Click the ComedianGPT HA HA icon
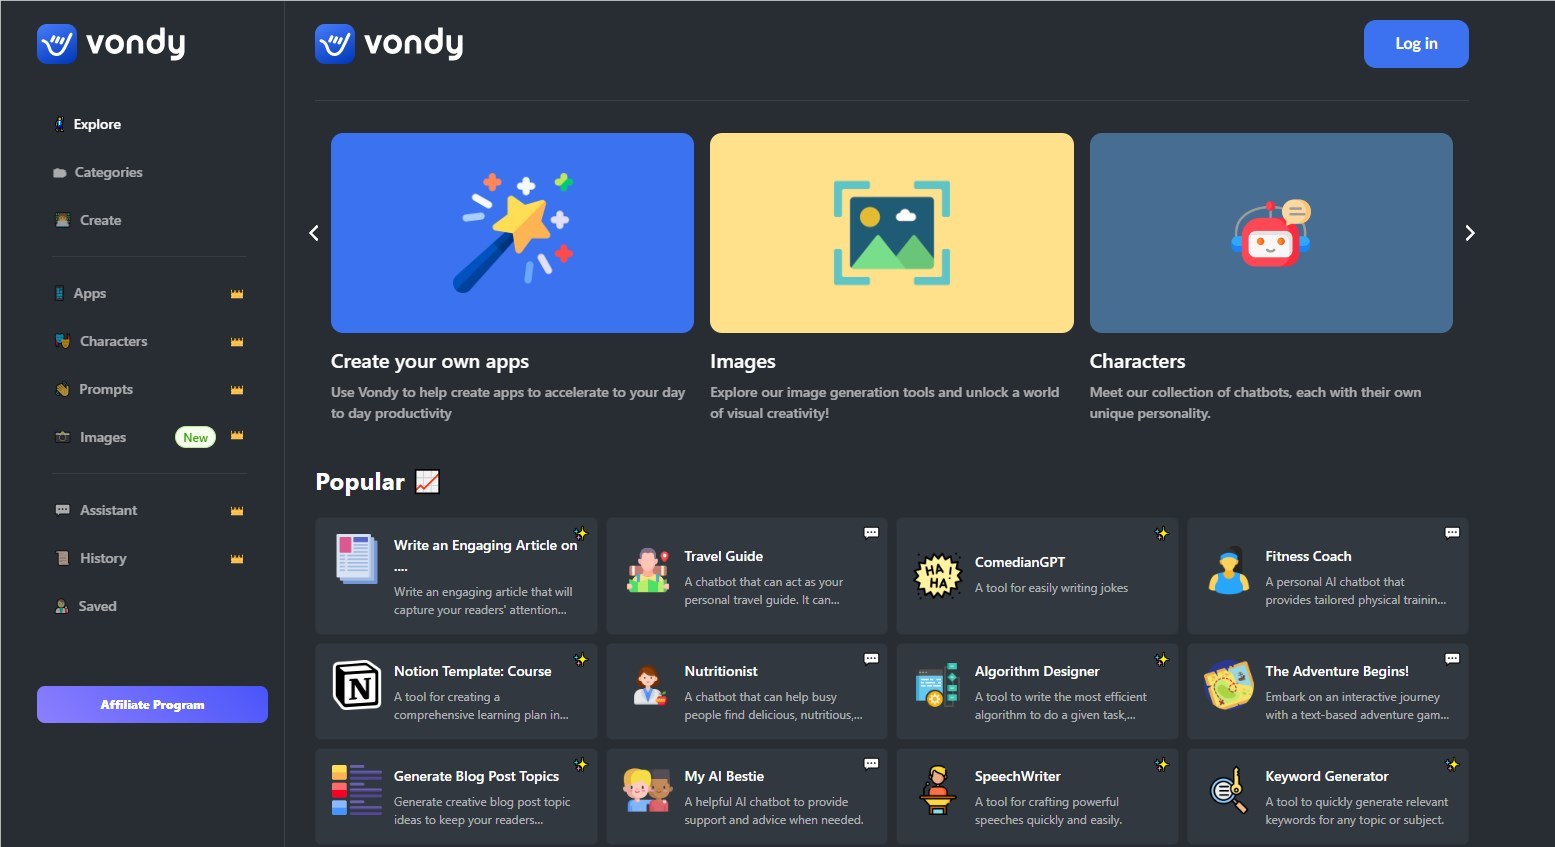 tap(937, 576)
